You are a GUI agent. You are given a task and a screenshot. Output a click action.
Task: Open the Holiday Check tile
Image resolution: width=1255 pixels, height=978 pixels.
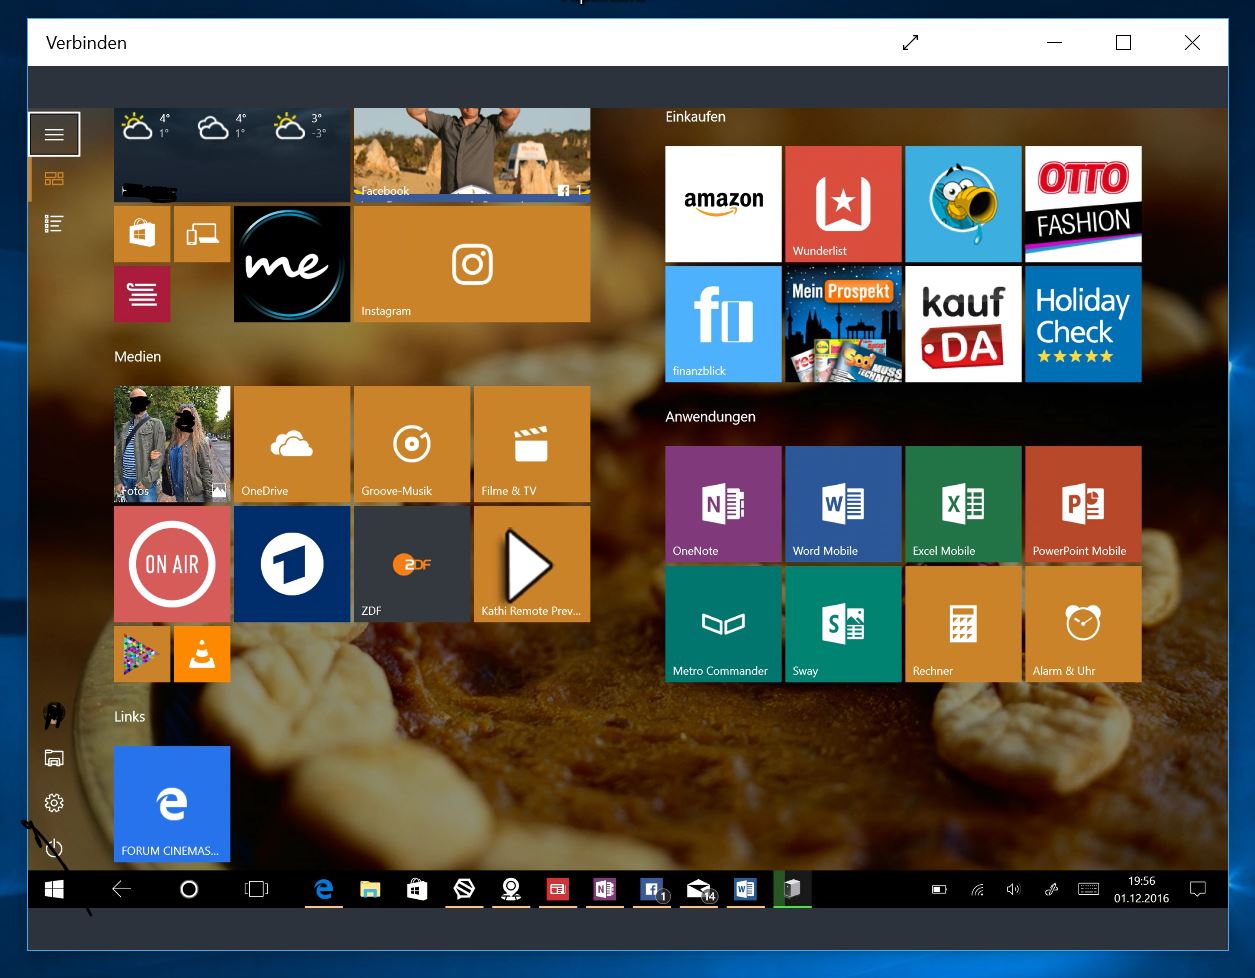pos(1083,324)
